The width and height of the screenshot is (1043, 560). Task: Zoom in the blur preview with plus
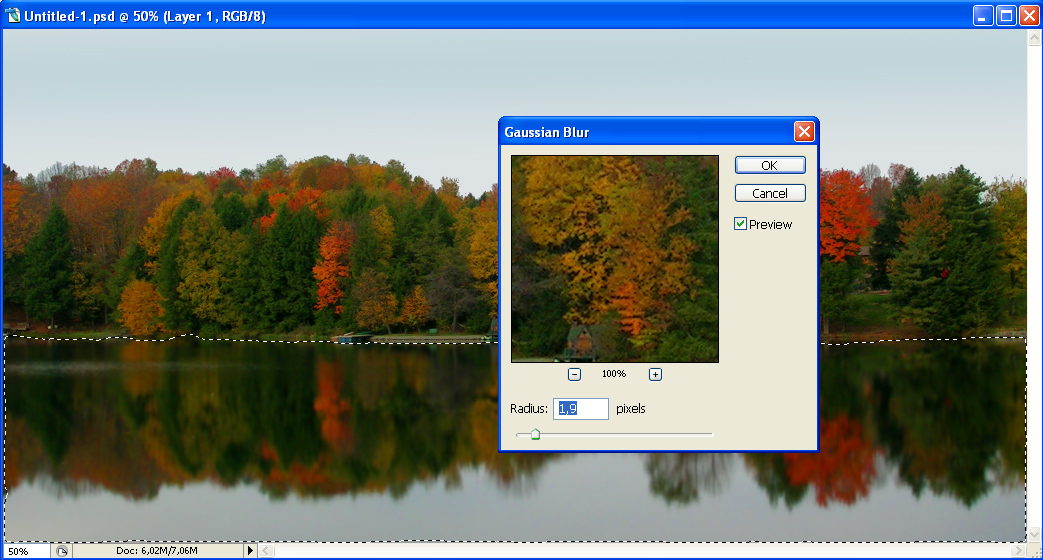pos(655,374)
